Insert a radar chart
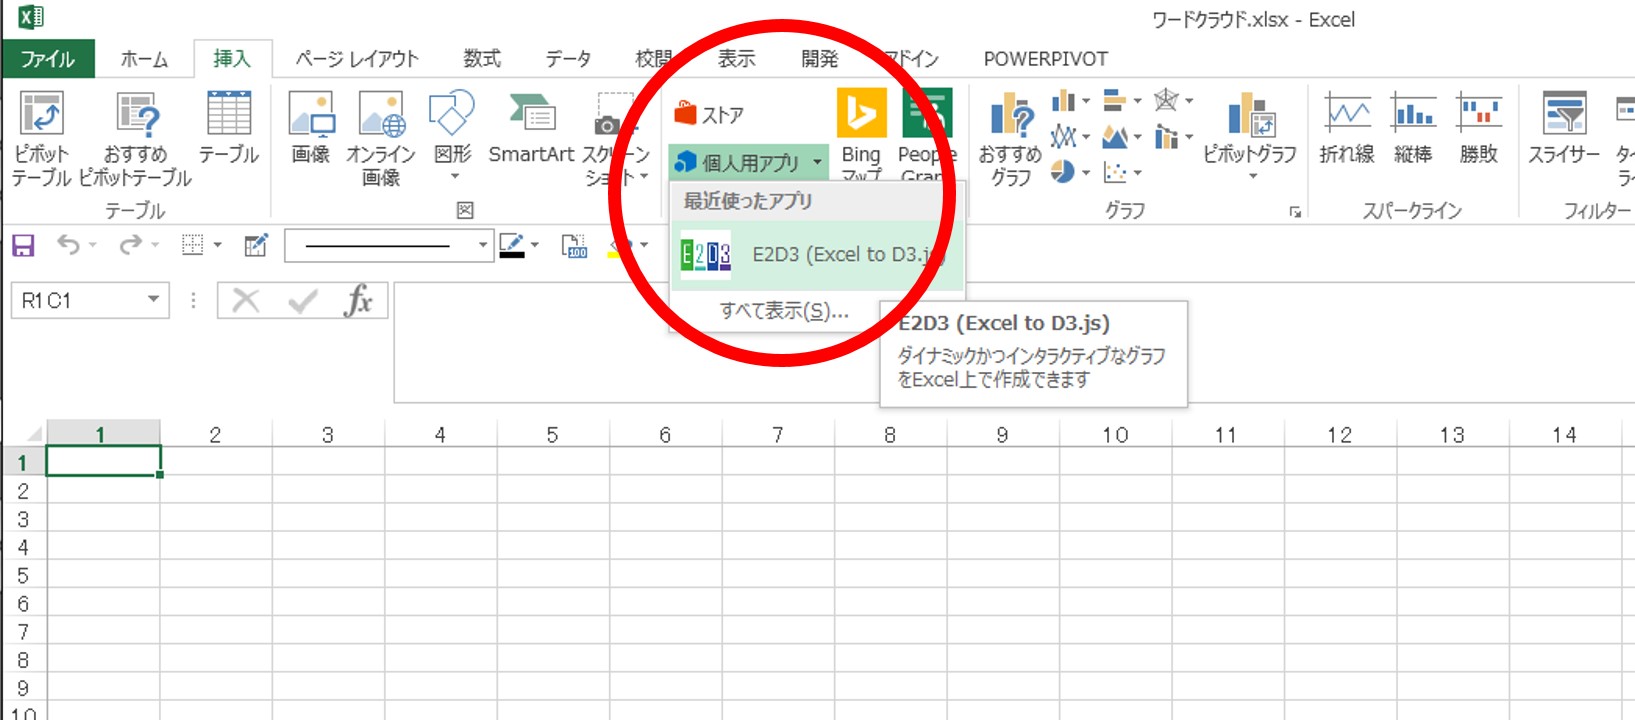1635x720 pixels. tap(1166, 100)
